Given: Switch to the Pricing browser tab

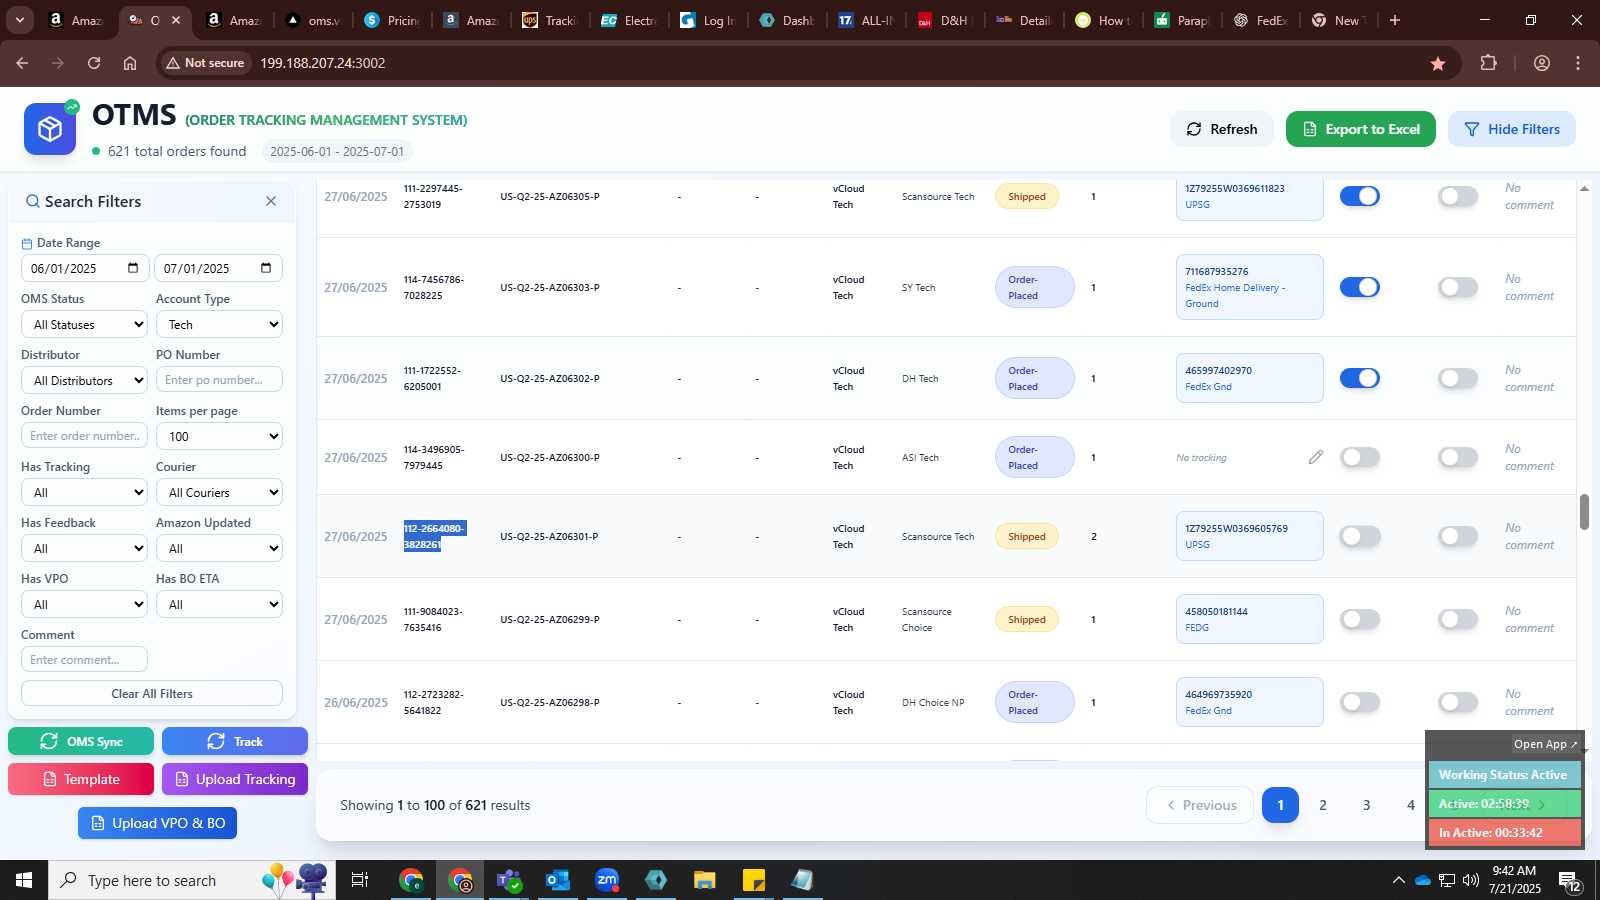Looking at the screenshot, I should [x=392, y=20].
